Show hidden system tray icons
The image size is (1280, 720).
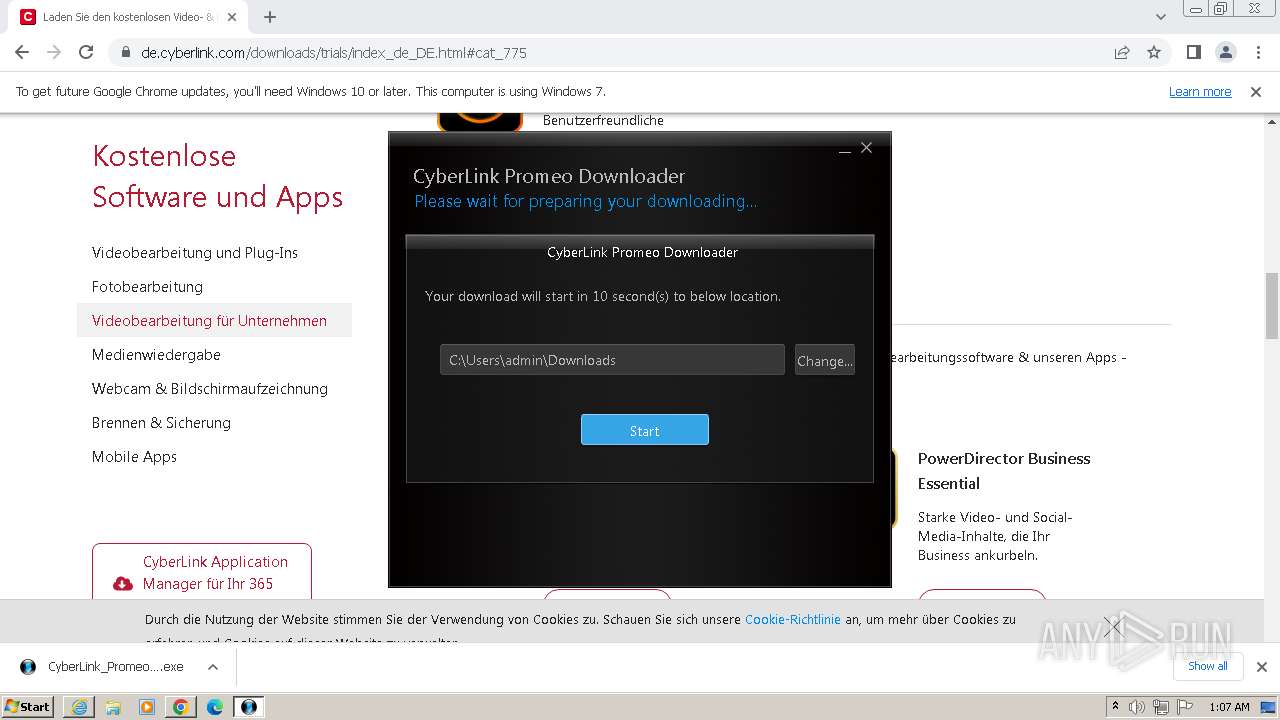[x=1115, y=706]
